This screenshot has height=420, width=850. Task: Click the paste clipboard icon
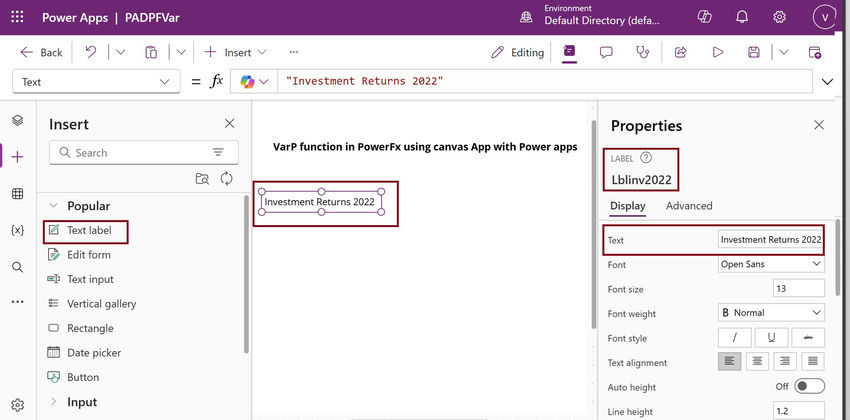pos(151,52)
